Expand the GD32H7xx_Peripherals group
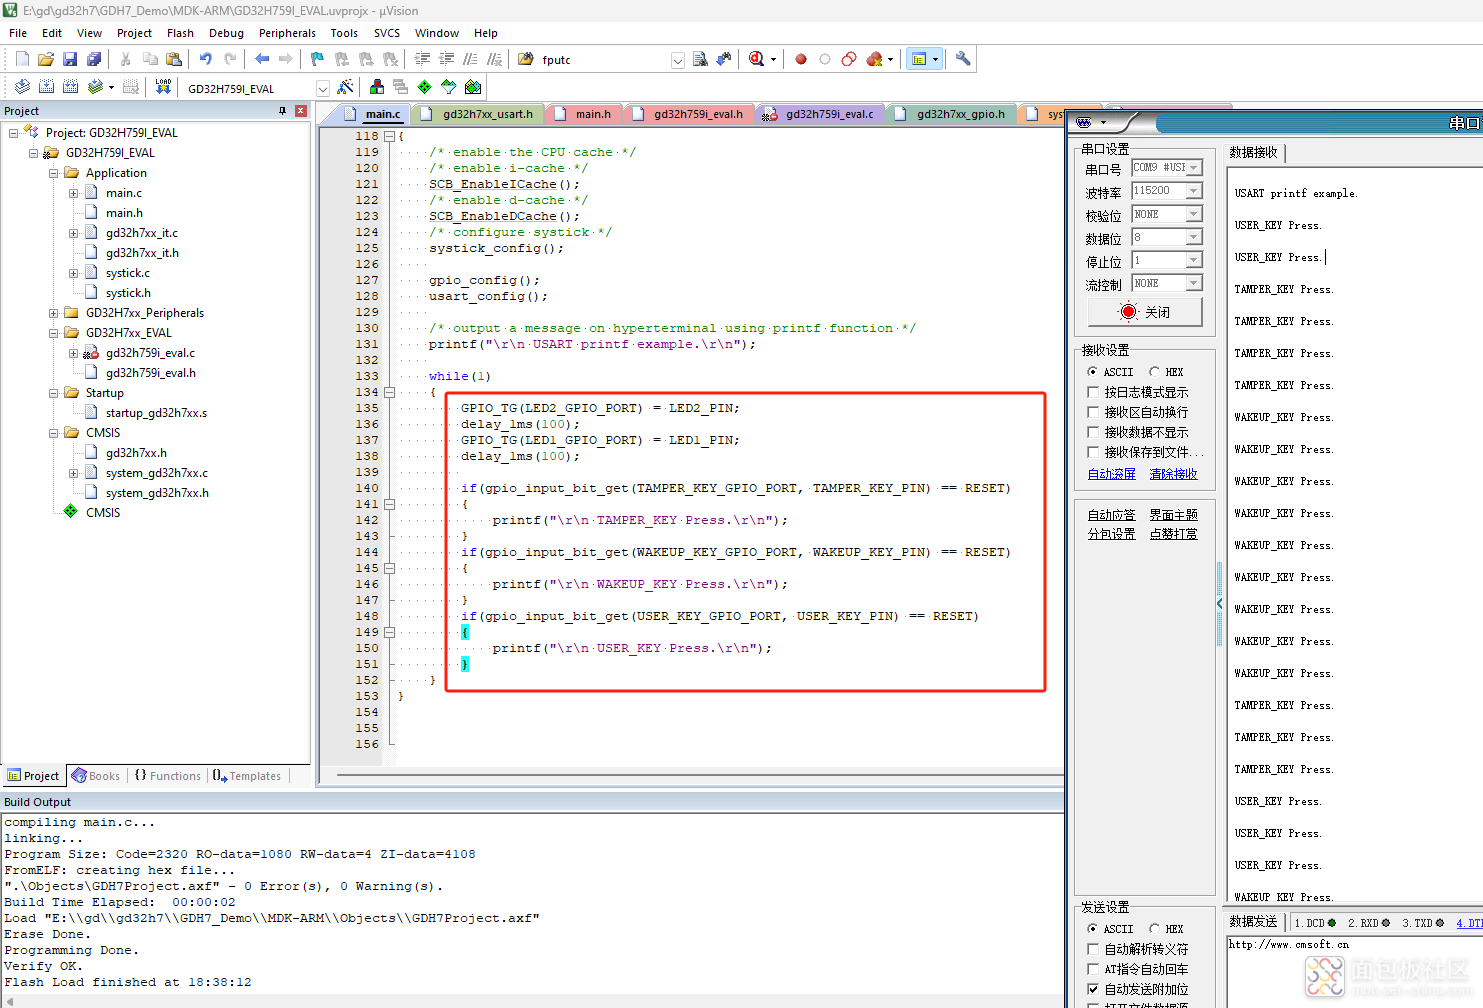The image size is (1483, 1008). [x=54, y=313]
